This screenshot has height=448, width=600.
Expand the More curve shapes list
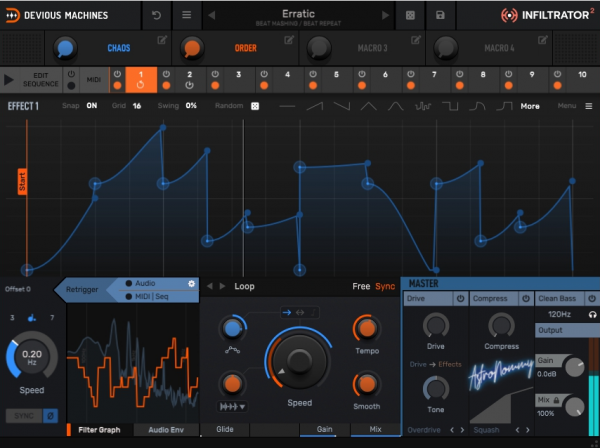pyautogui.click(x=530, y=105)
